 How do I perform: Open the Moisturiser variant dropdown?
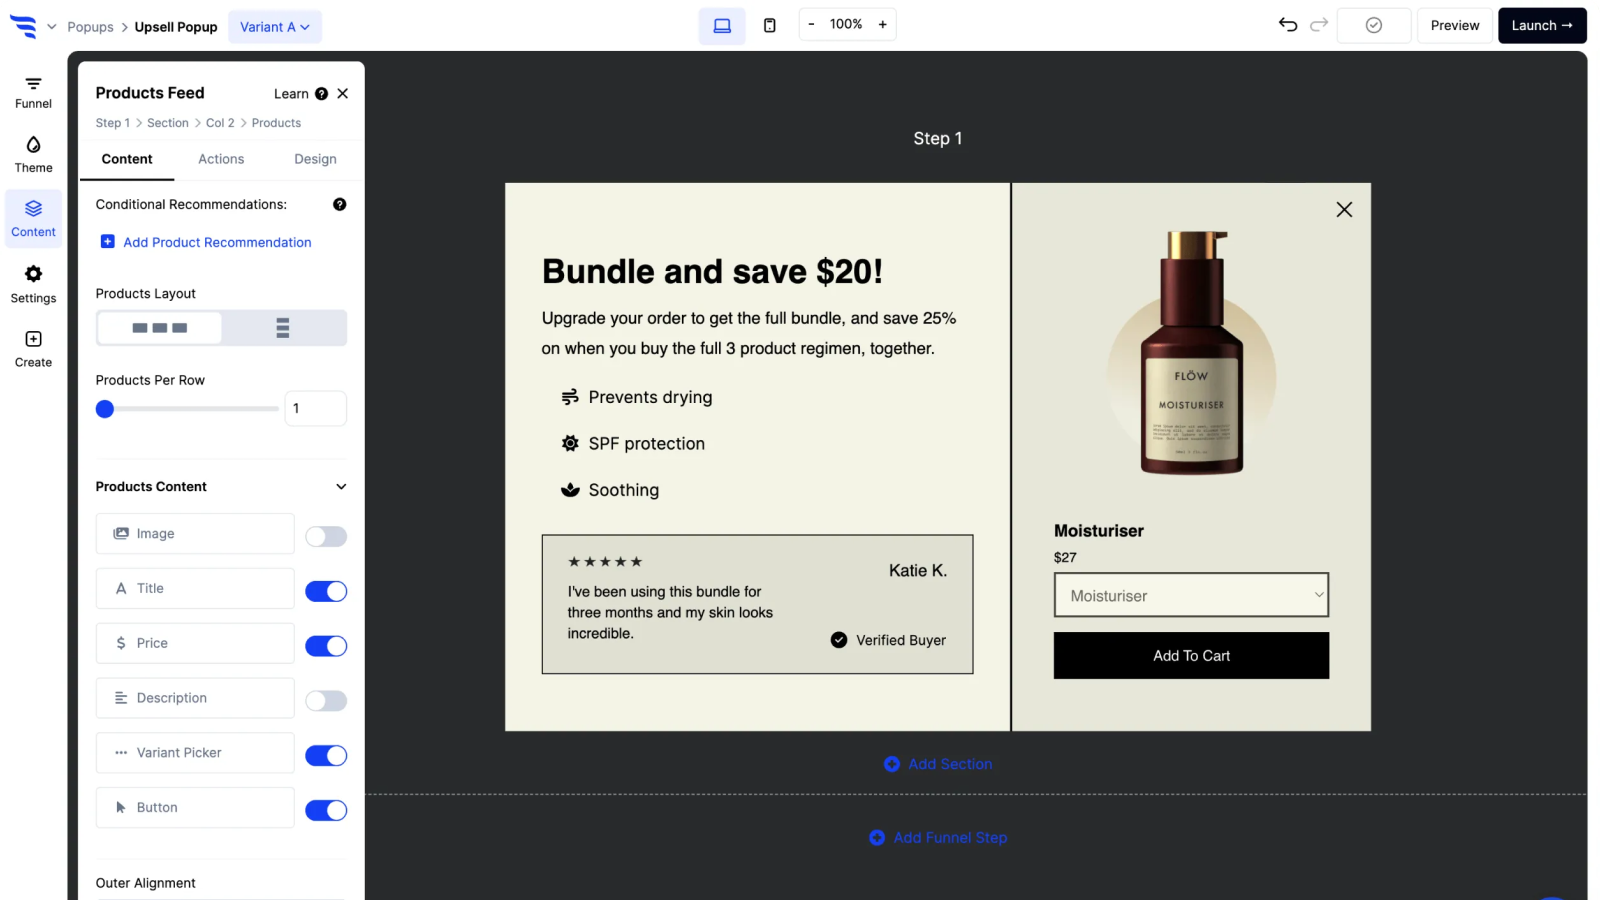pos(1191,595)
